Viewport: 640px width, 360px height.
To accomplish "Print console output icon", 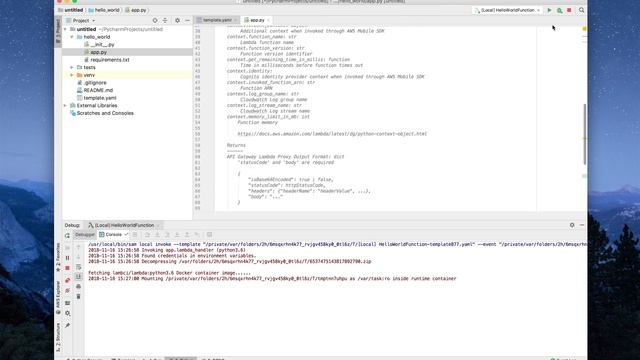I will [x=78, y=287].
